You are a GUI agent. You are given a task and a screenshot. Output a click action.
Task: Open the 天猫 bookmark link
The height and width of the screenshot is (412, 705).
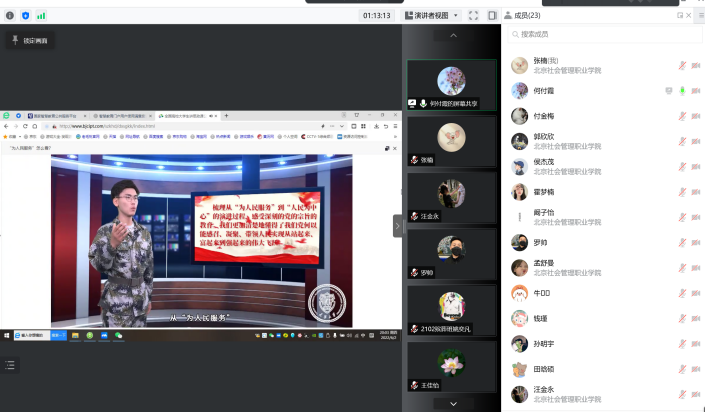click(110, 136)
